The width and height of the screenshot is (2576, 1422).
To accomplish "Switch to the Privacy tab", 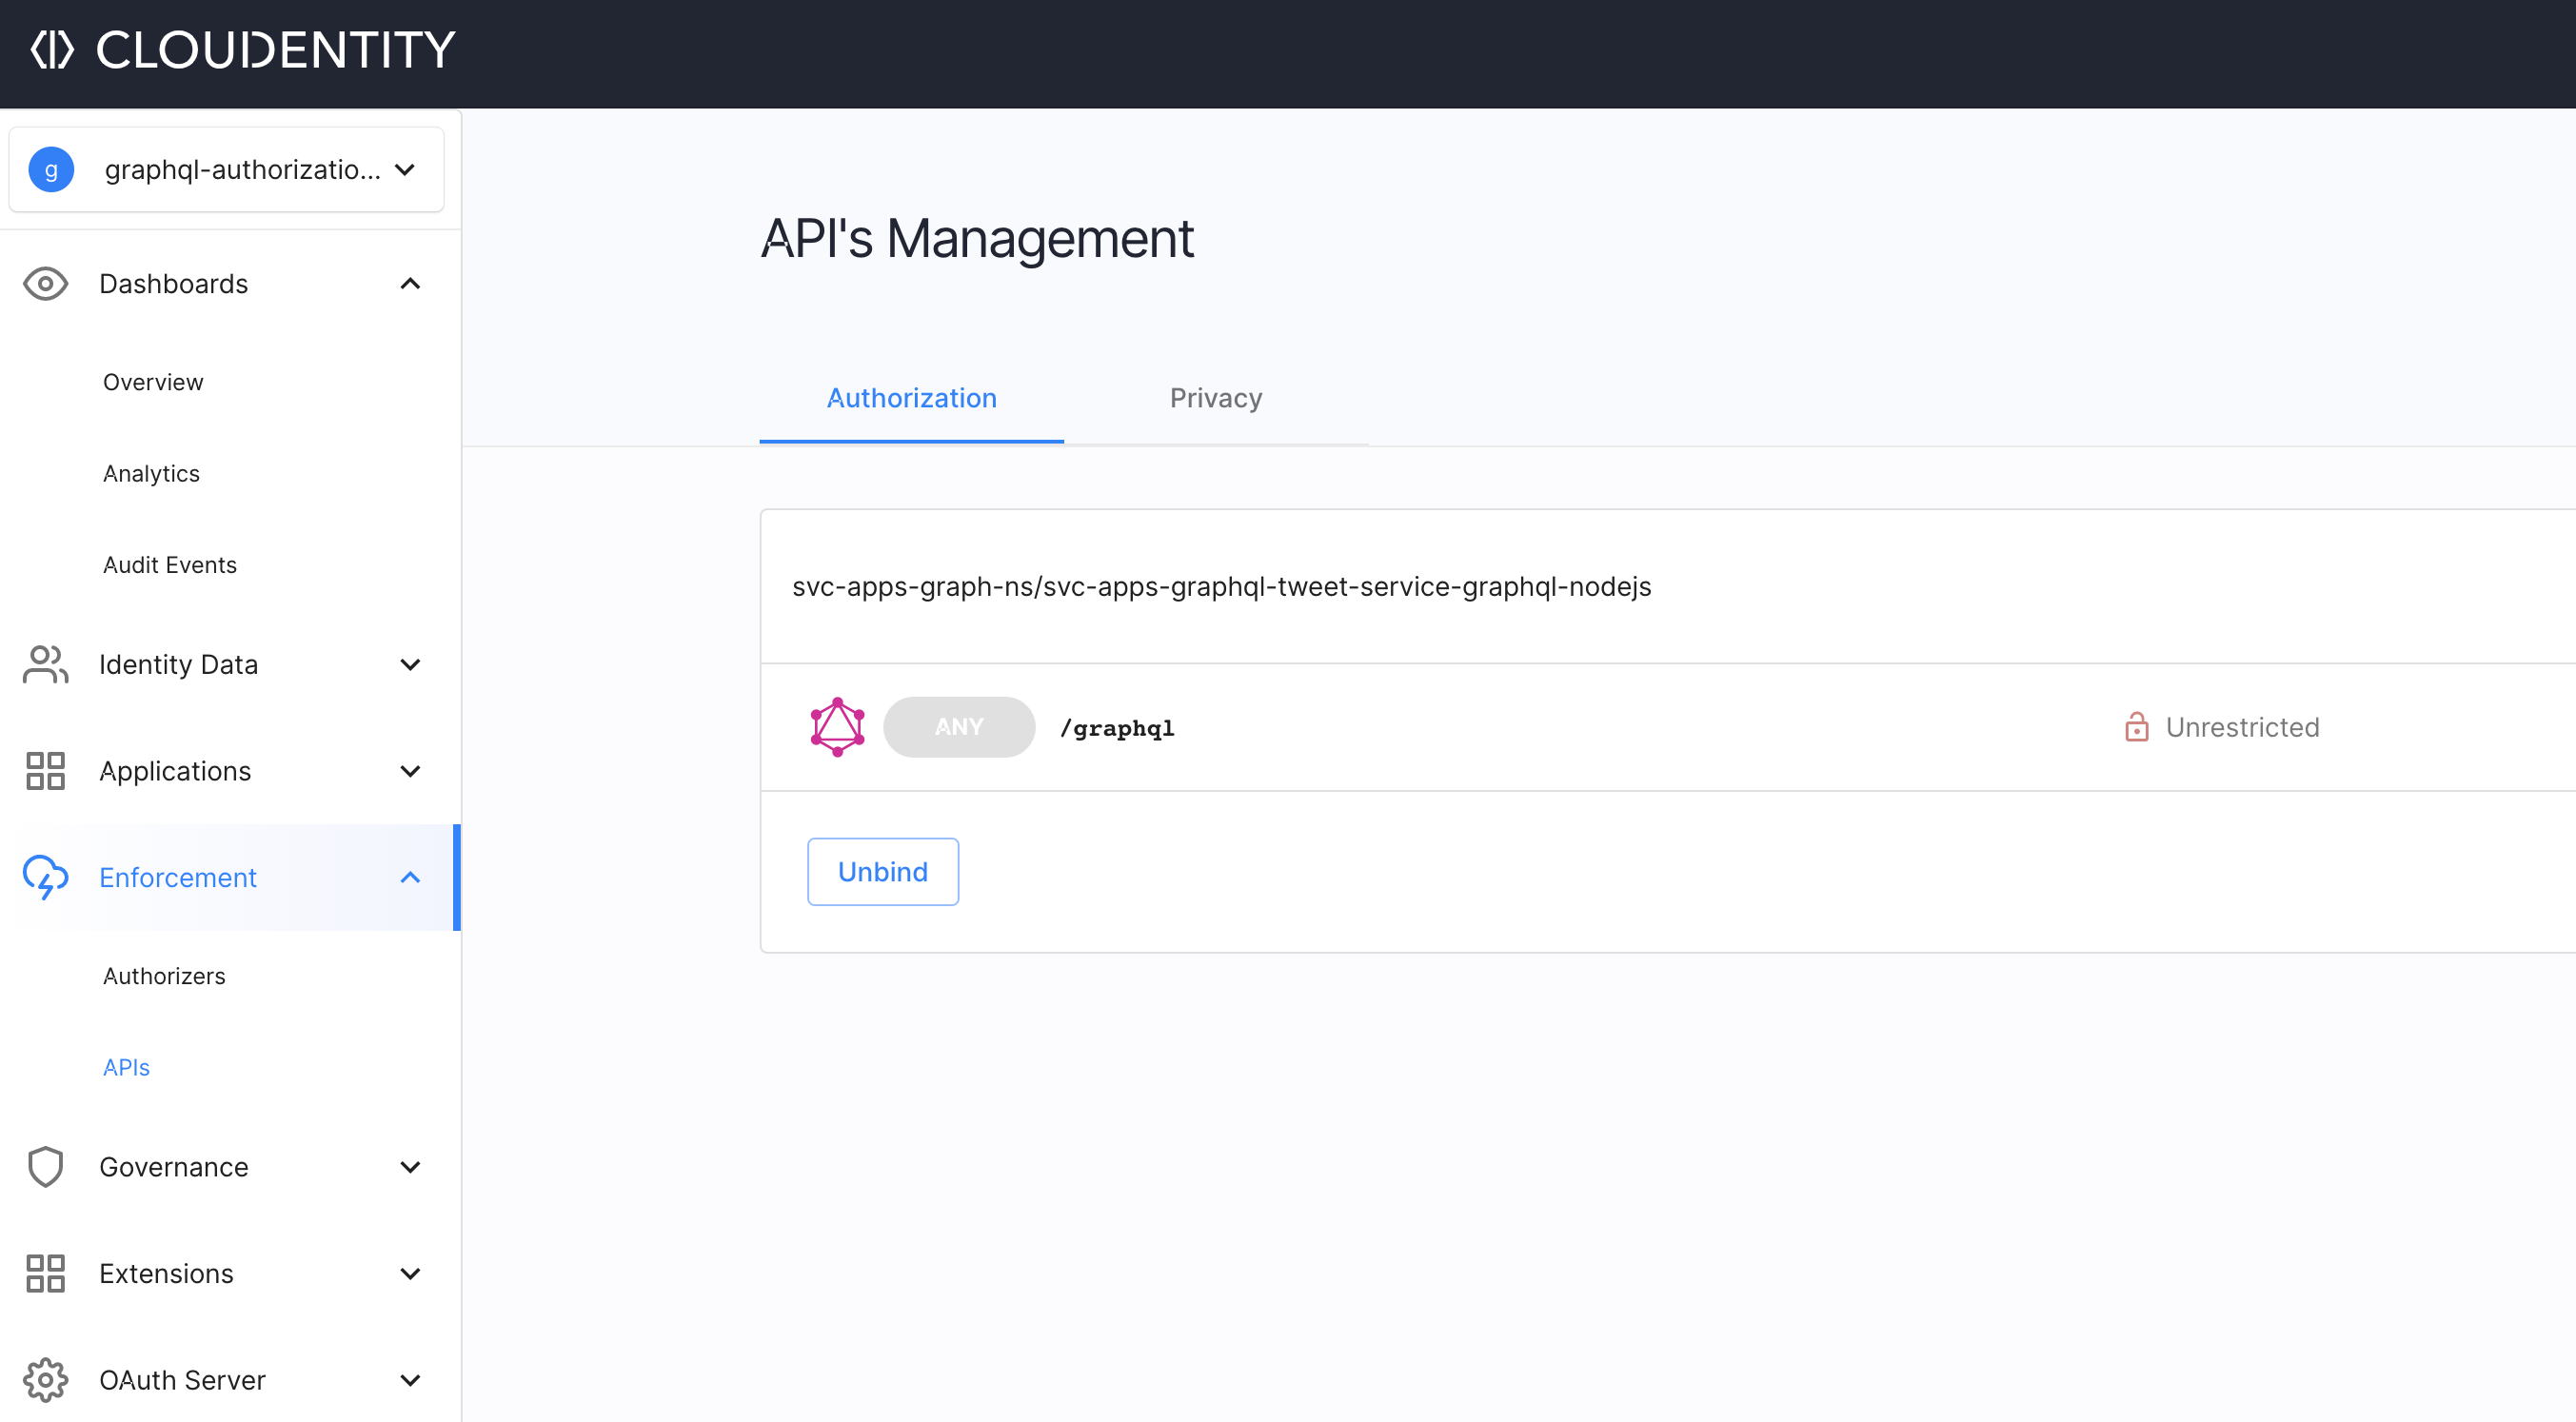I will point(1216,398).
